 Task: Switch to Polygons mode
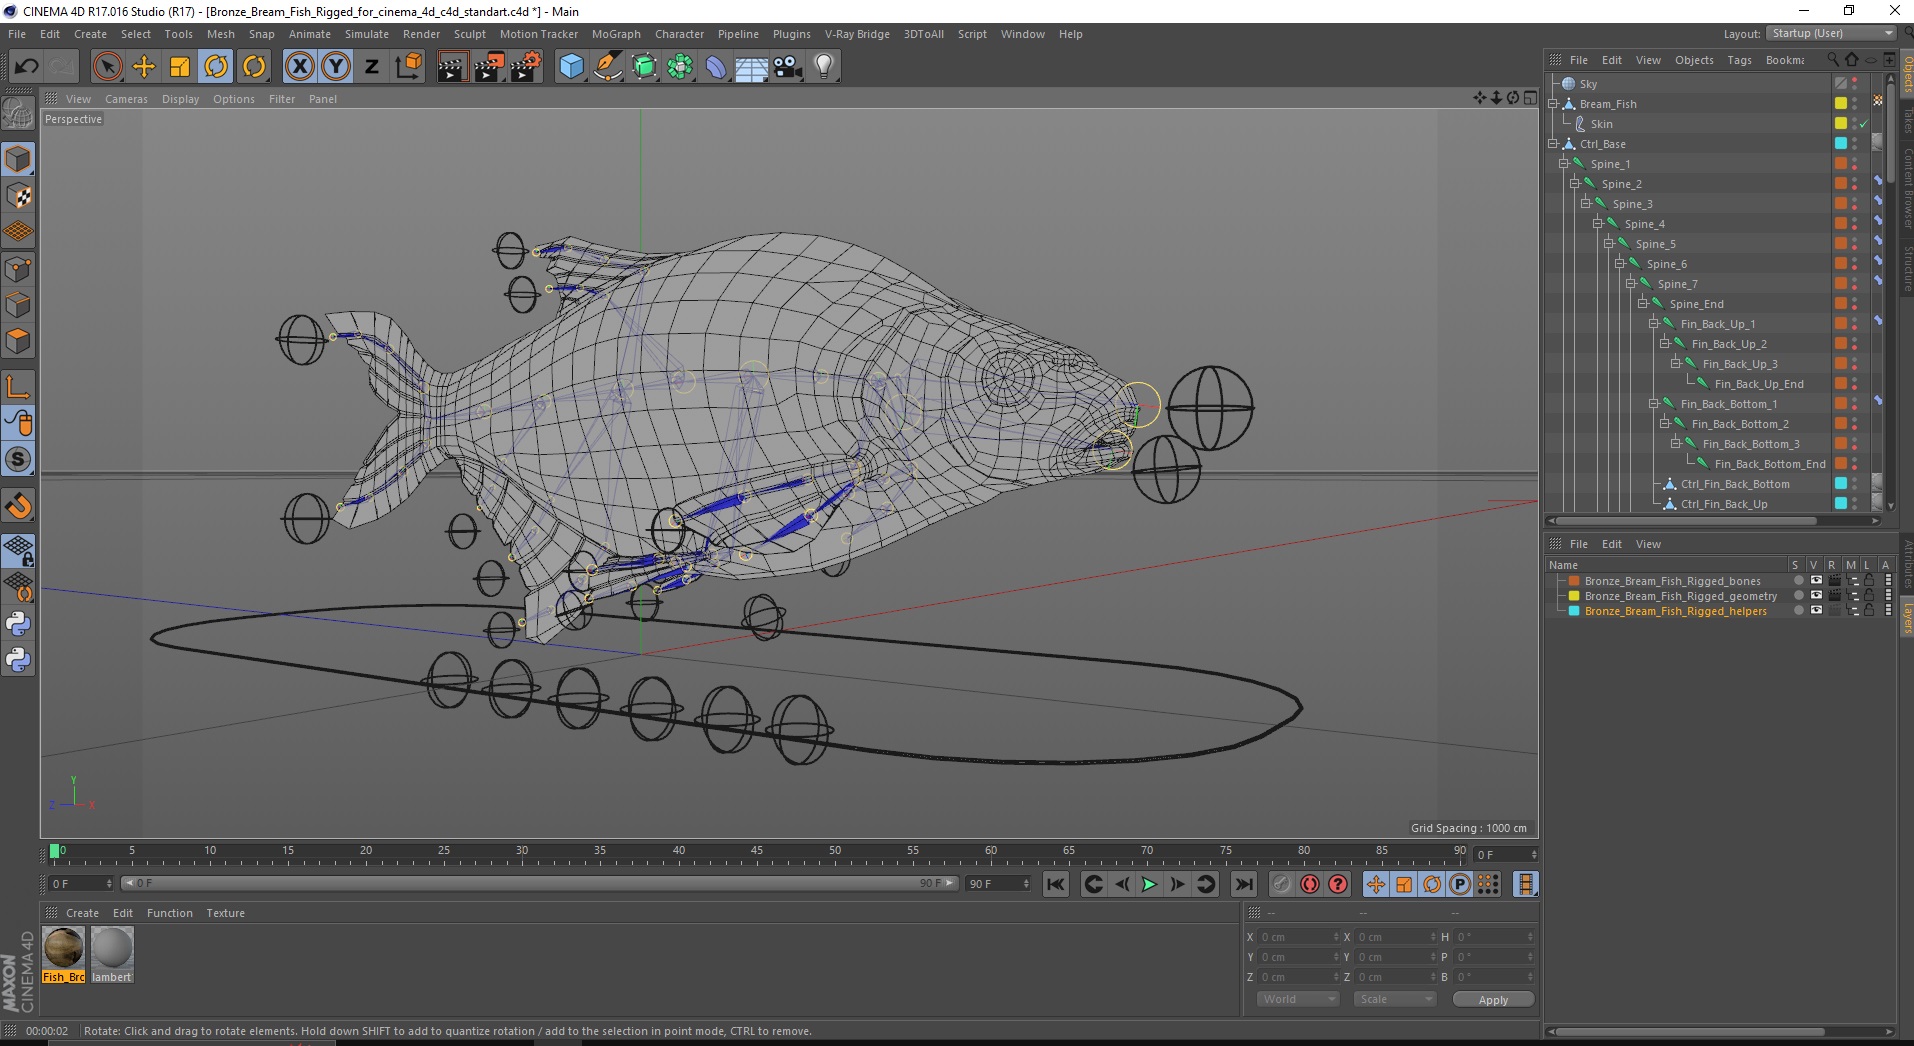(x=18, y=341)
